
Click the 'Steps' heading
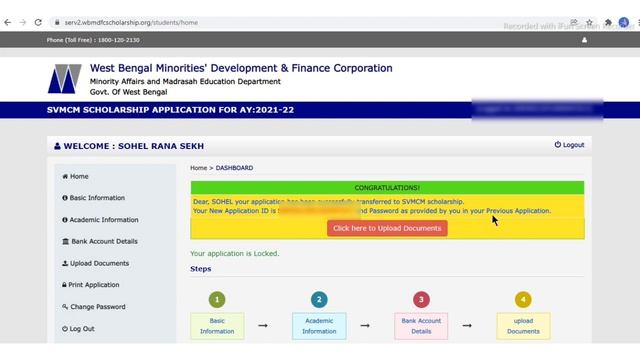(x=200, y=269)
